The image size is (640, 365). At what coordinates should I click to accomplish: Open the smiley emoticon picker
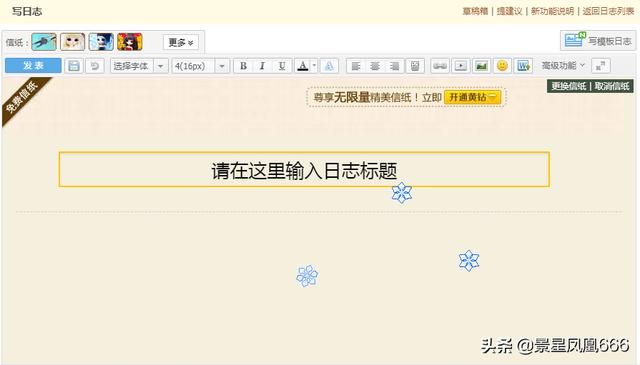pyautogui.click(x=502, y=66)
